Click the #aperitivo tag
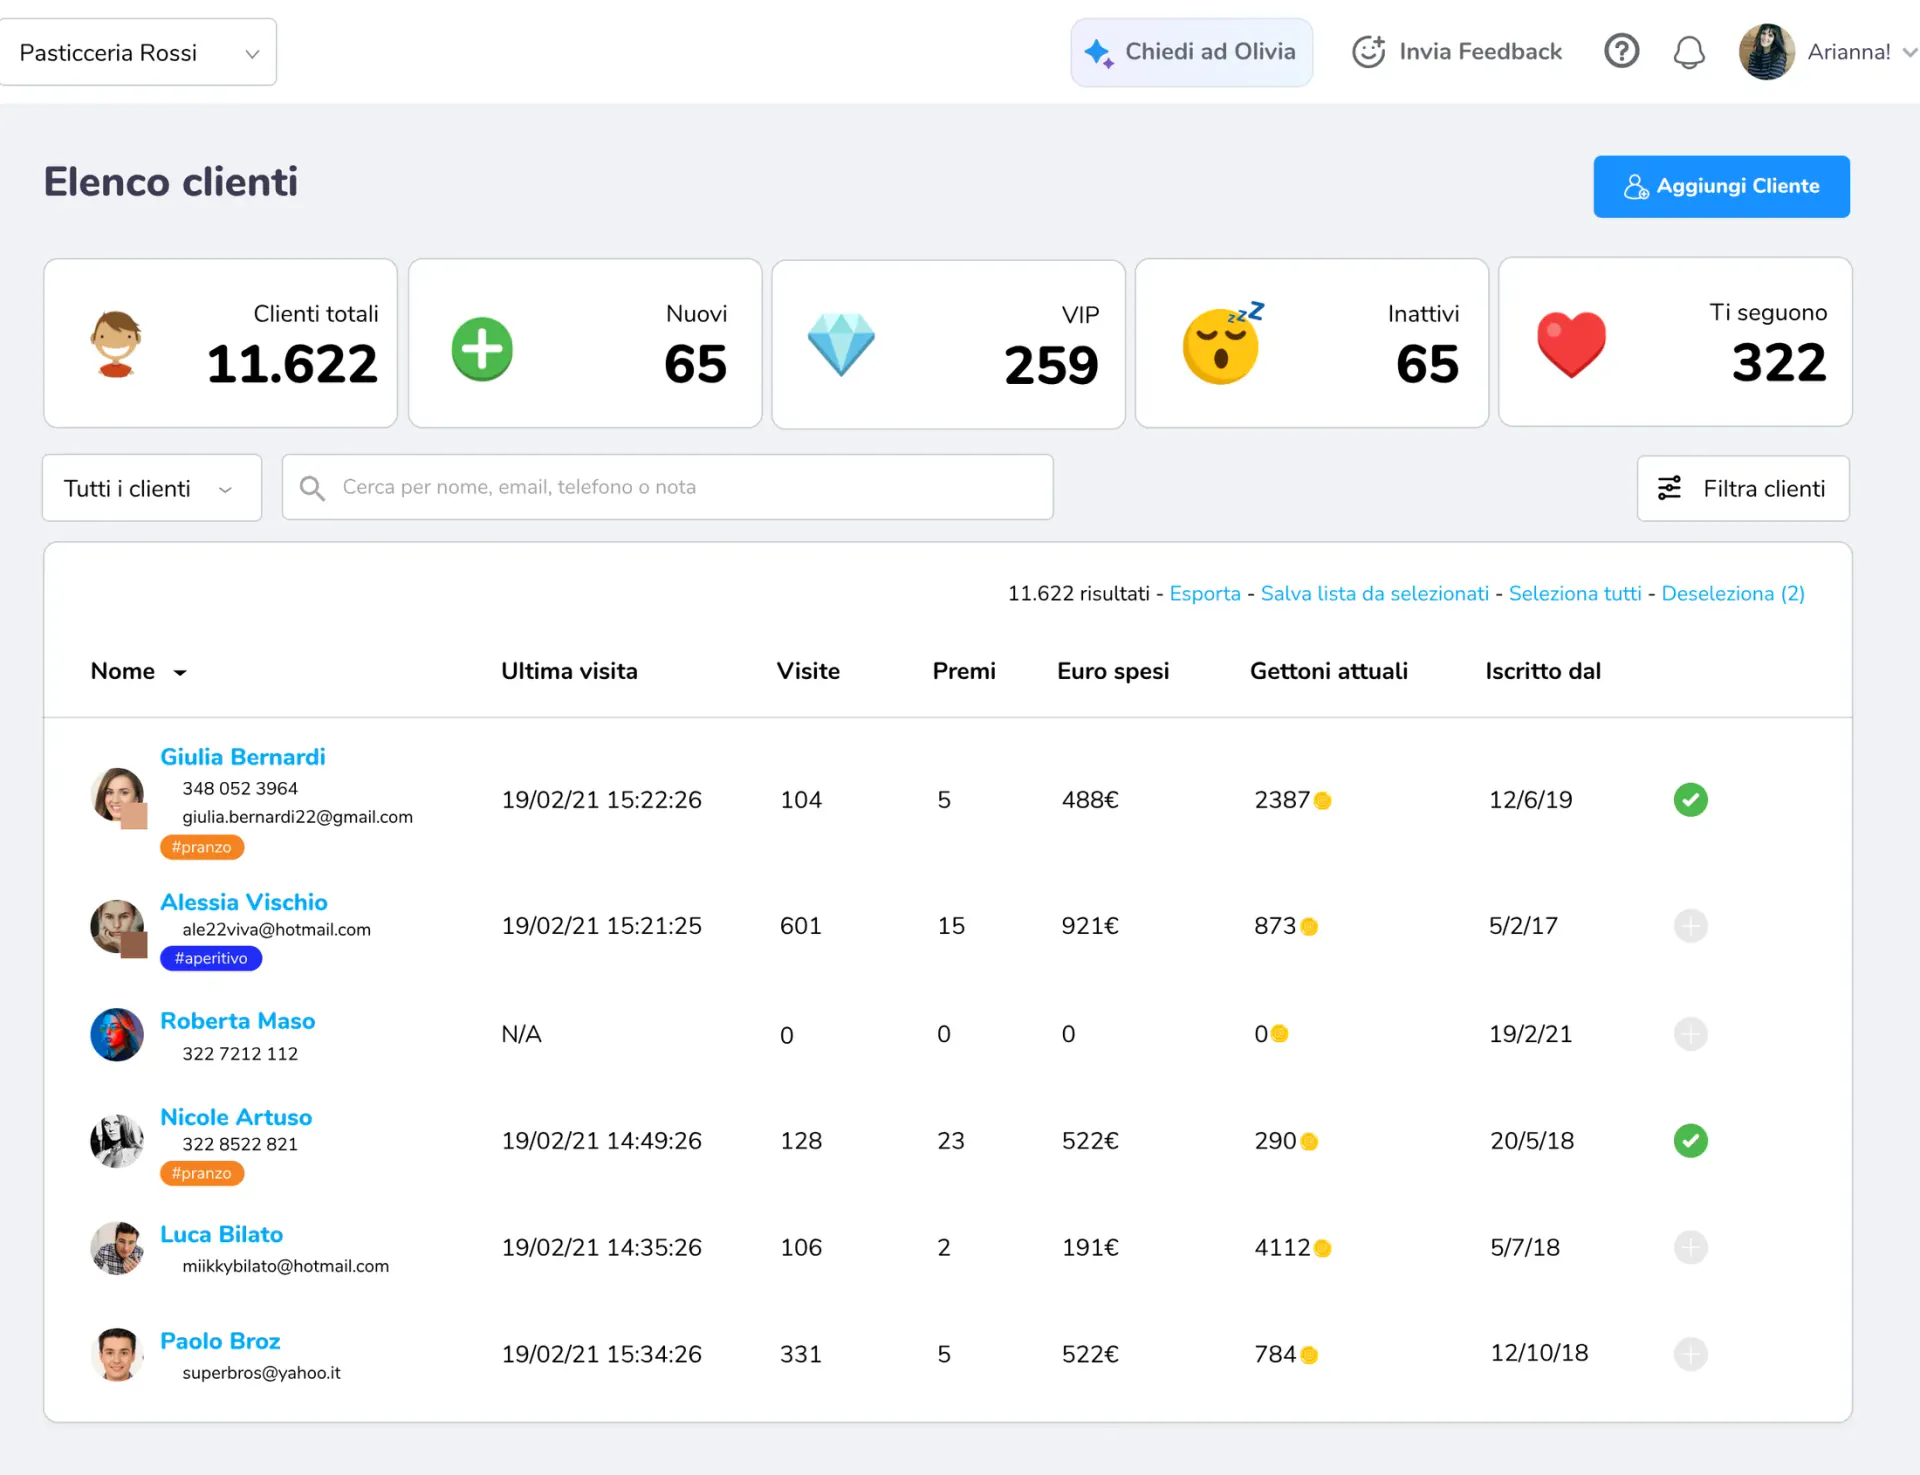 [x=211, y=958]
